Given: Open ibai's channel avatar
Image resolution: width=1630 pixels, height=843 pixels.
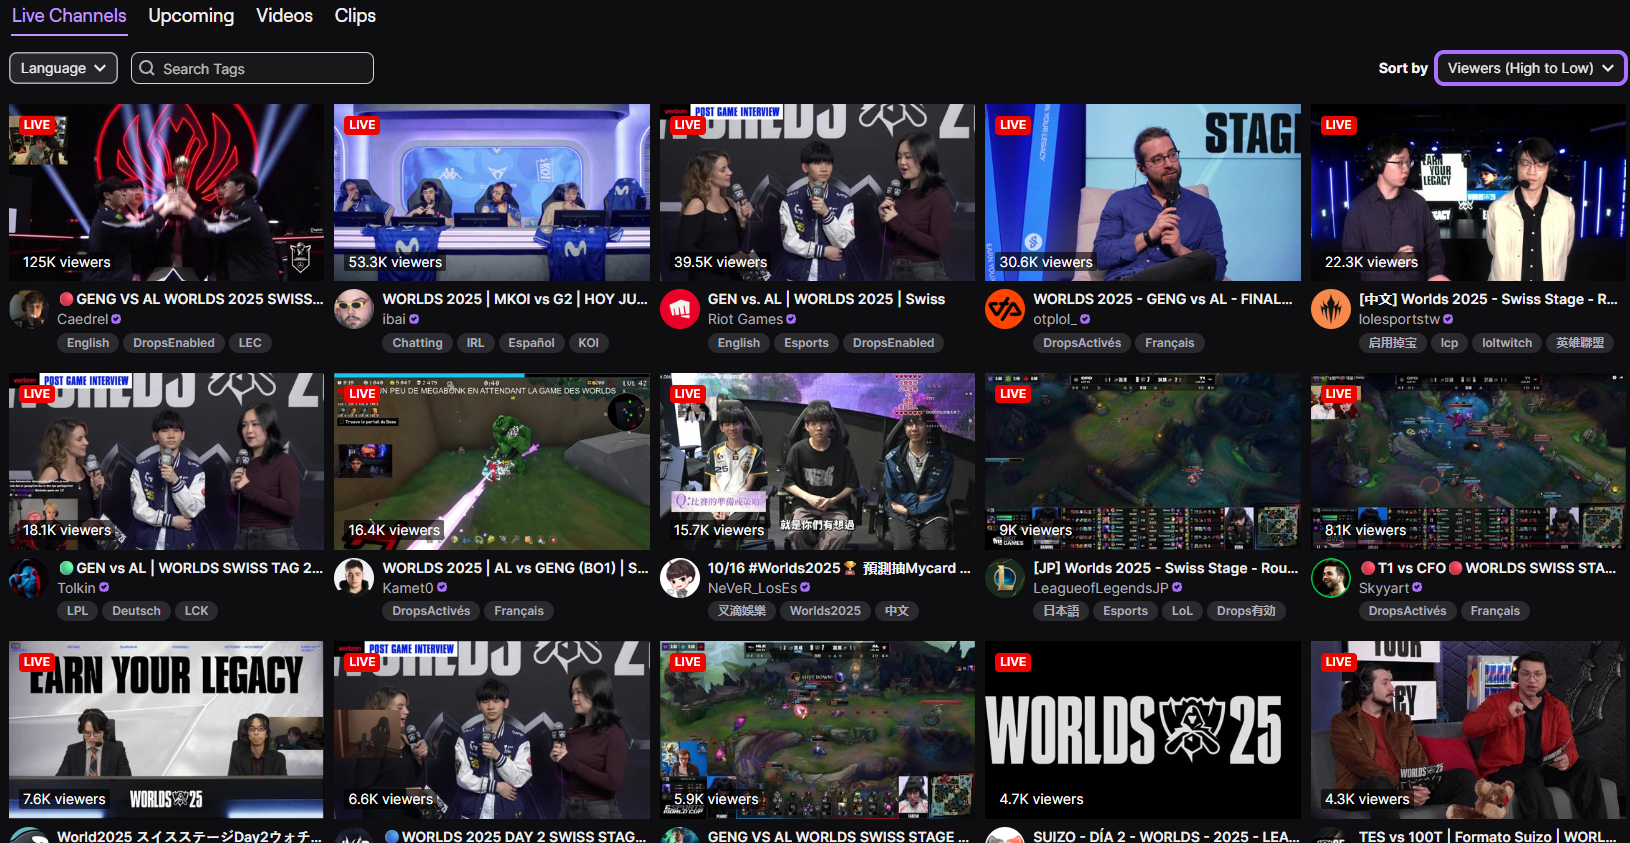Looking at the screenshot, I should (x=354, y=309).
